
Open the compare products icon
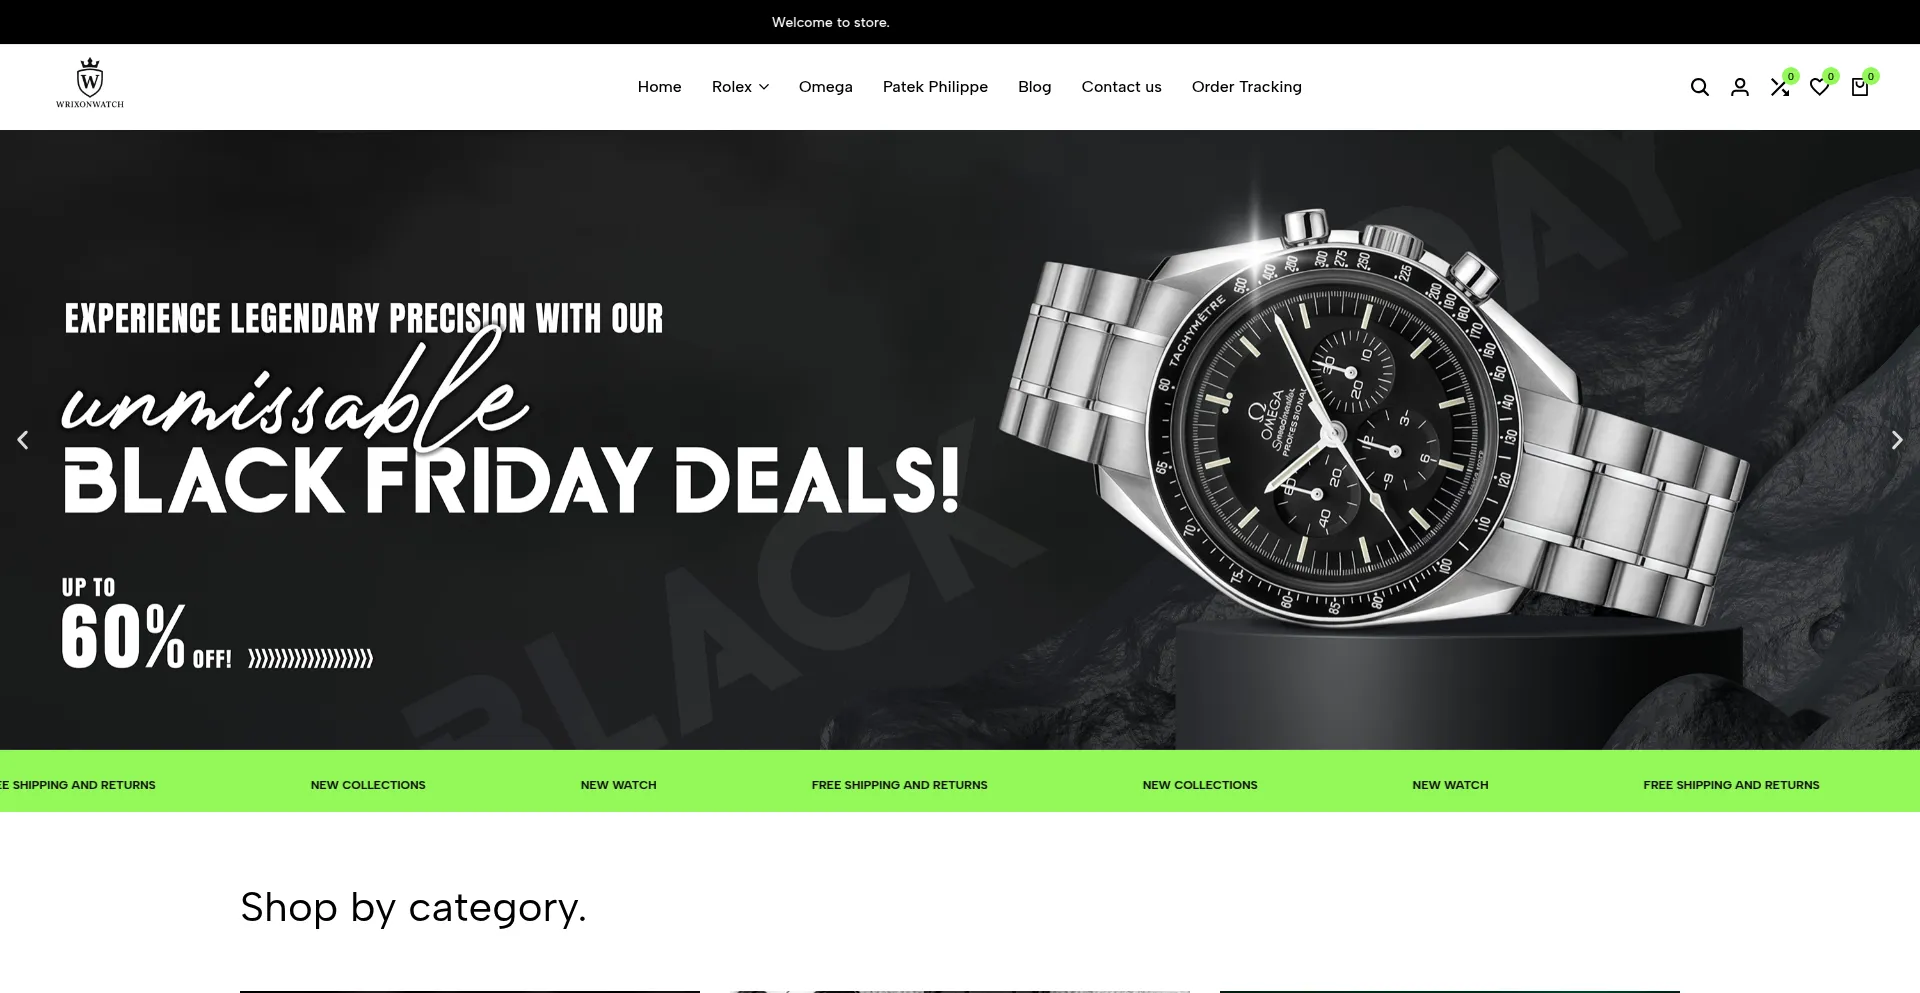click(x=1780, y=87)
